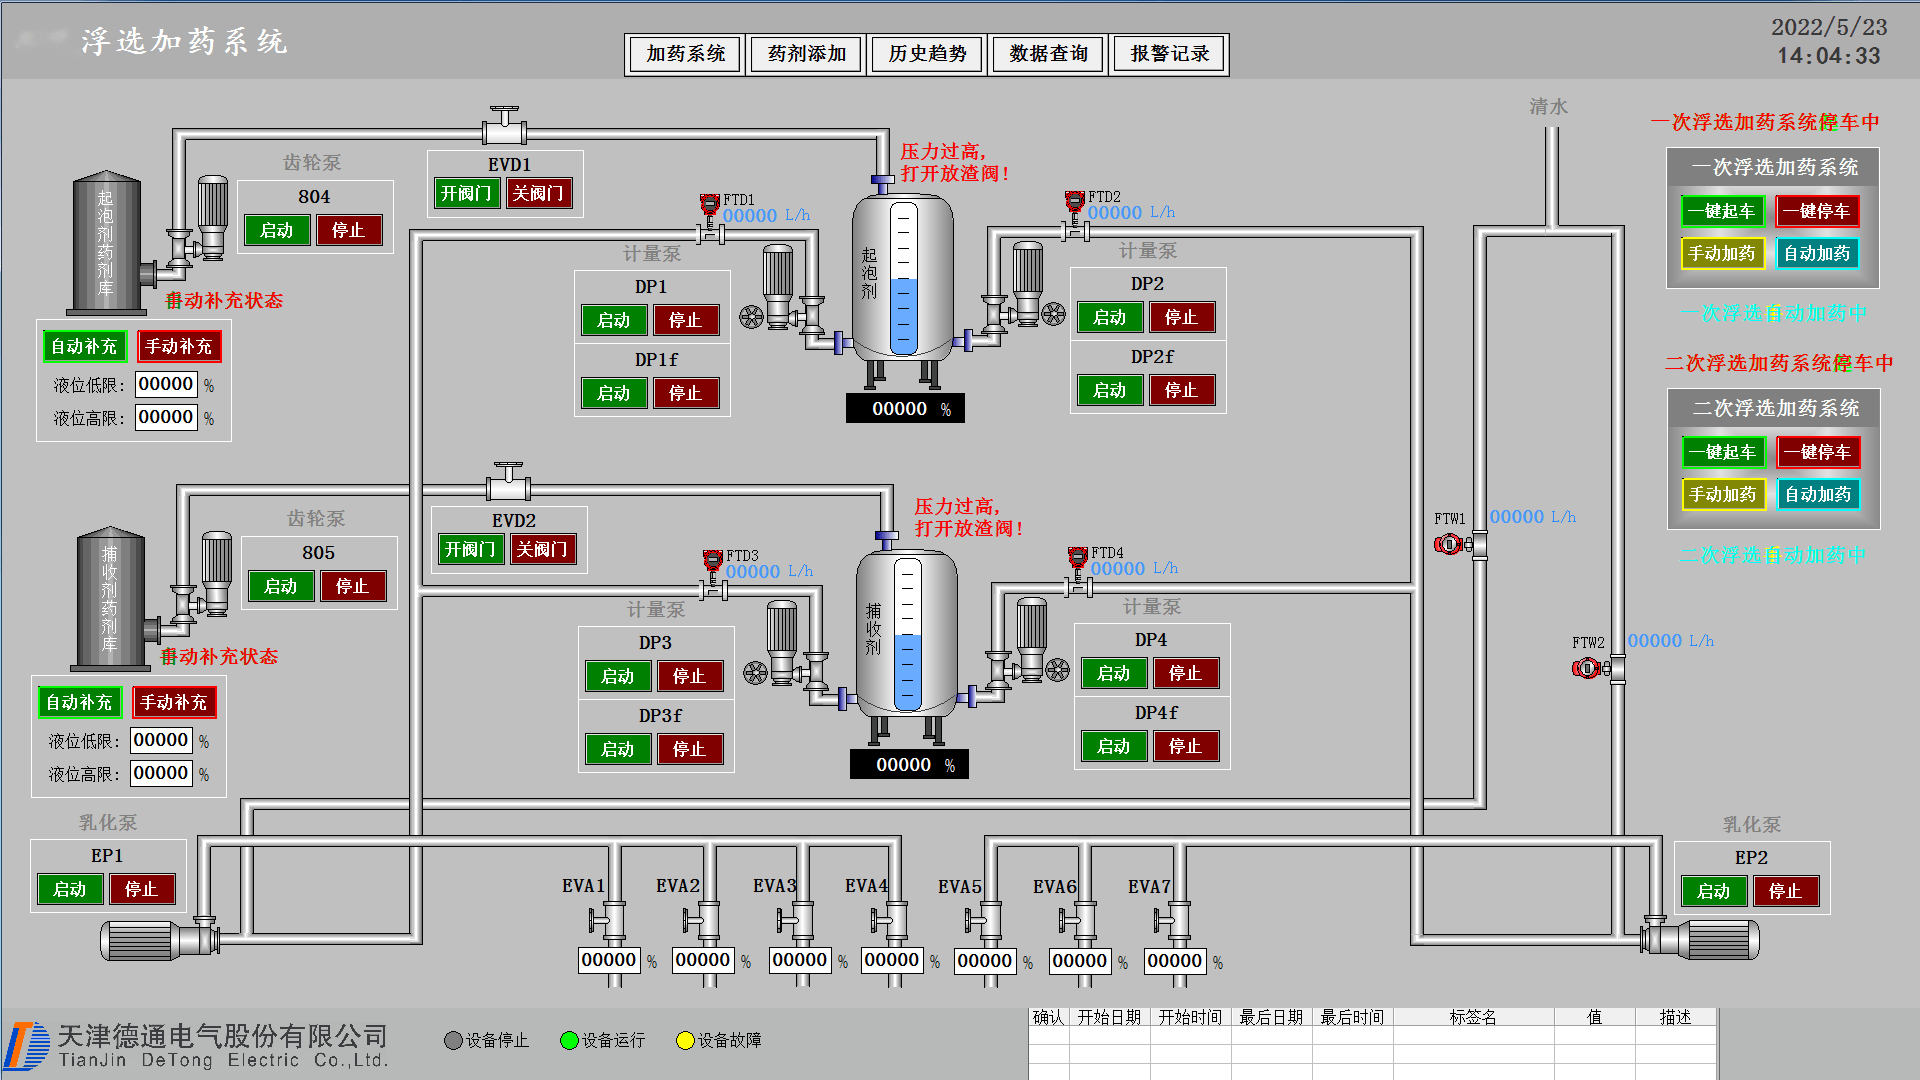1920x1080 pixels.
Task: Start gear pump 804
Action: (x=277, y=230)
